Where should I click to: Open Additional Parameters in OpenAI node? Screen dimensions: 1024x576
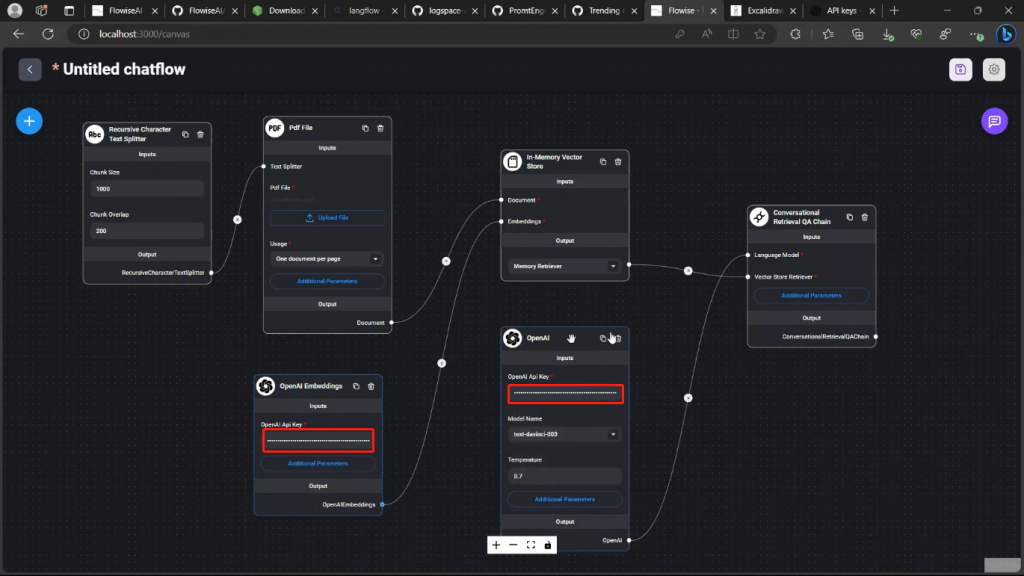pyautogui.click(x=565, y=499)
